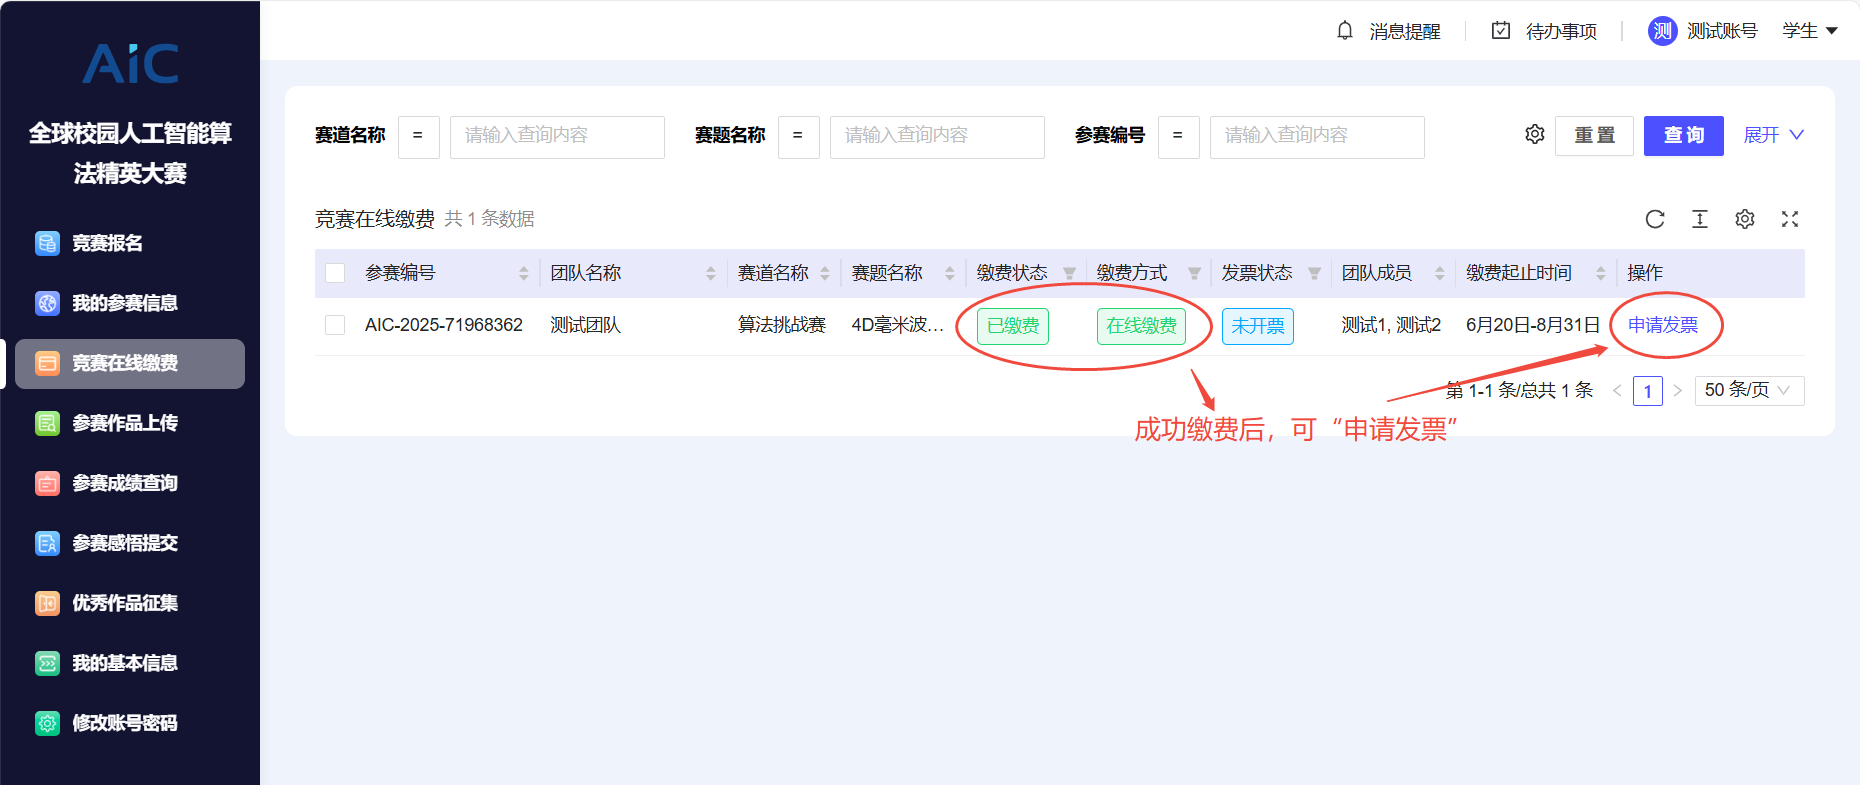
Task: Open column settings gear above the table
Action: click(1745, 219)
